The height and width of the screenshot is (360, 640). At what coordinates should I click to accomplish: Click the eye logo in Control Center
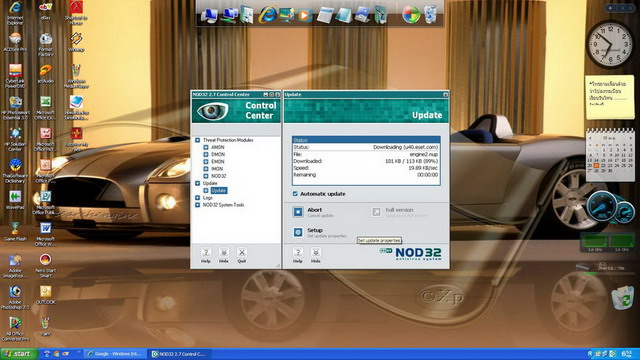click(x=212, y=111)
